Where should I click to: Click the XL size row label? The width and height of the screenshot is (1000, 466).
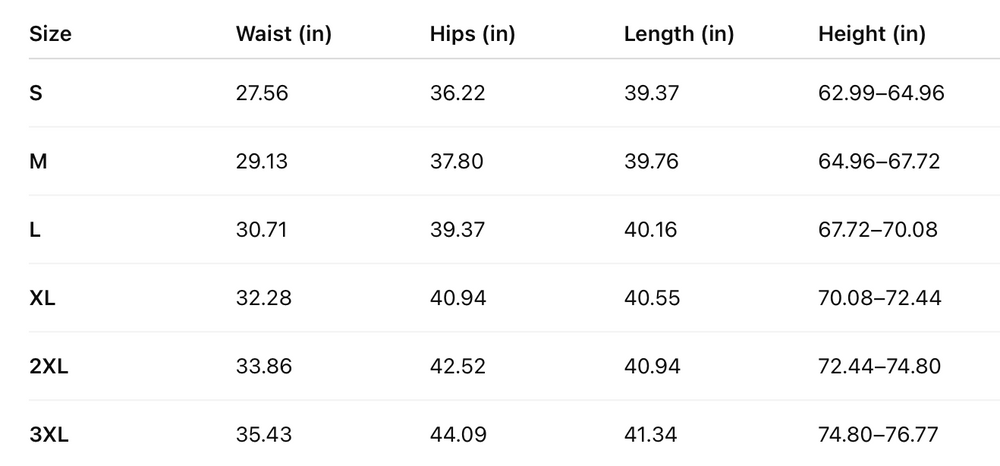coord(43,298)
